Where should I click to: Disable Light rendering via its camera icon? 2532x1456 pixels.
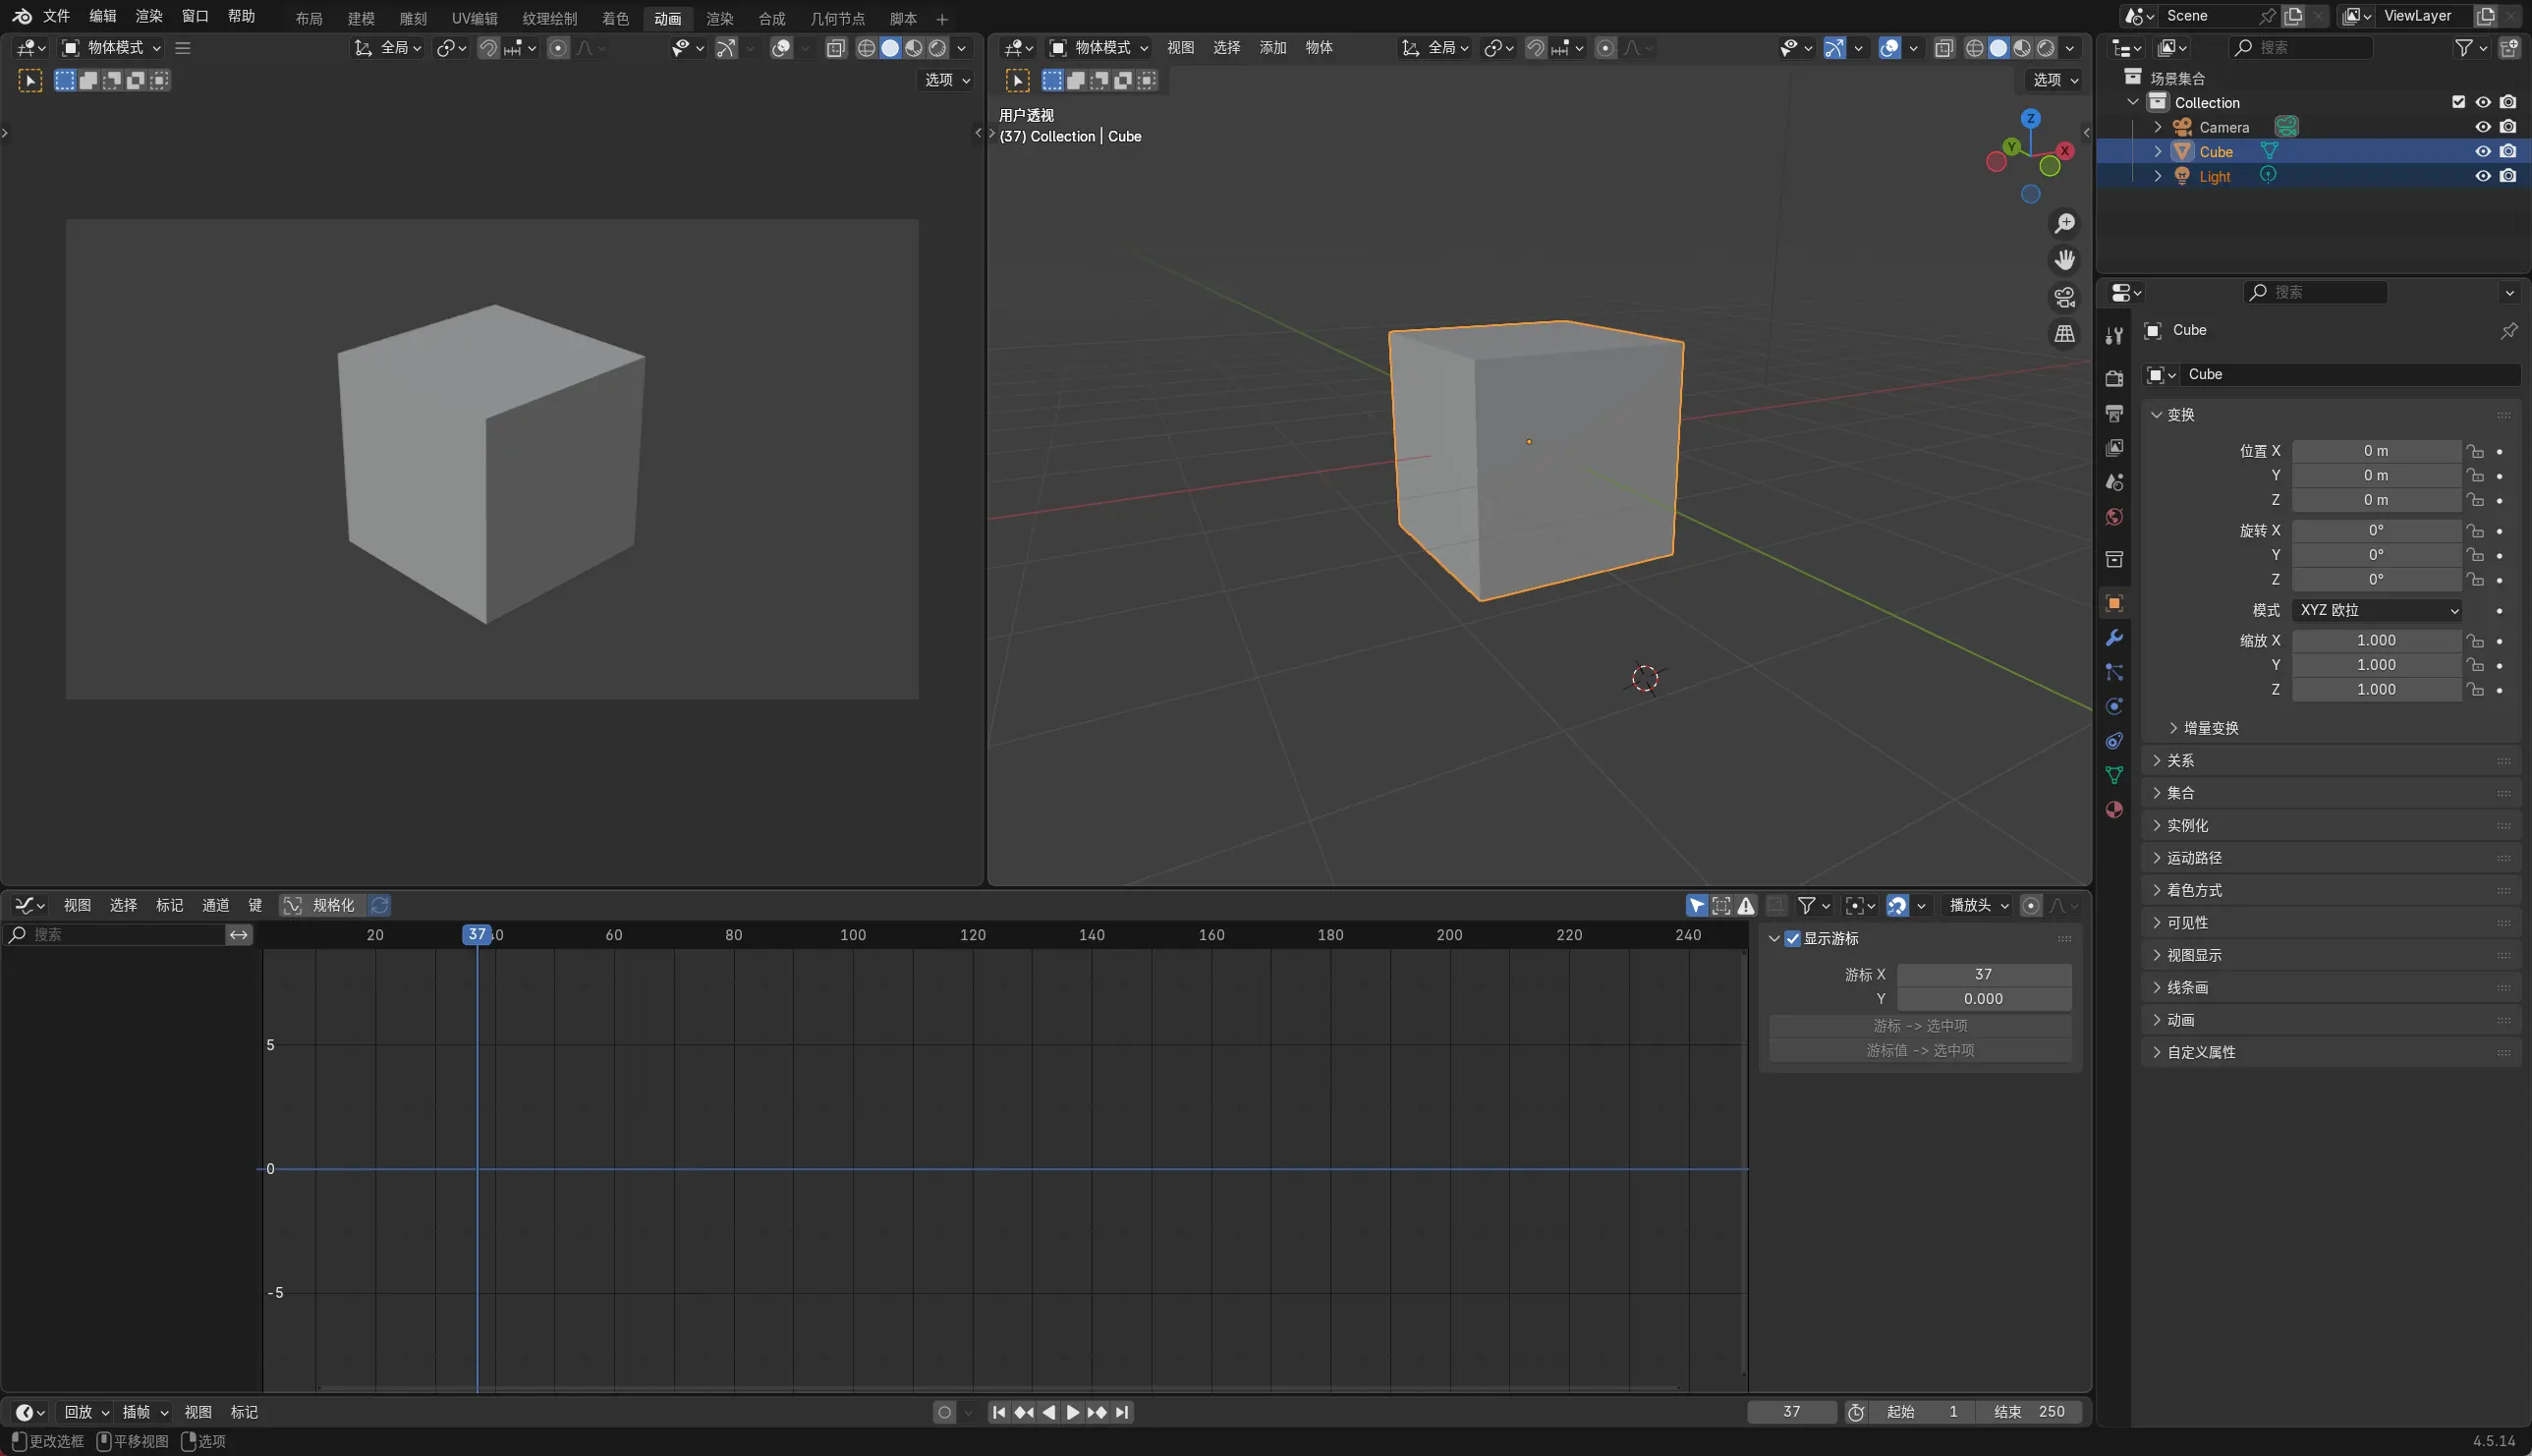[2508, 176]
